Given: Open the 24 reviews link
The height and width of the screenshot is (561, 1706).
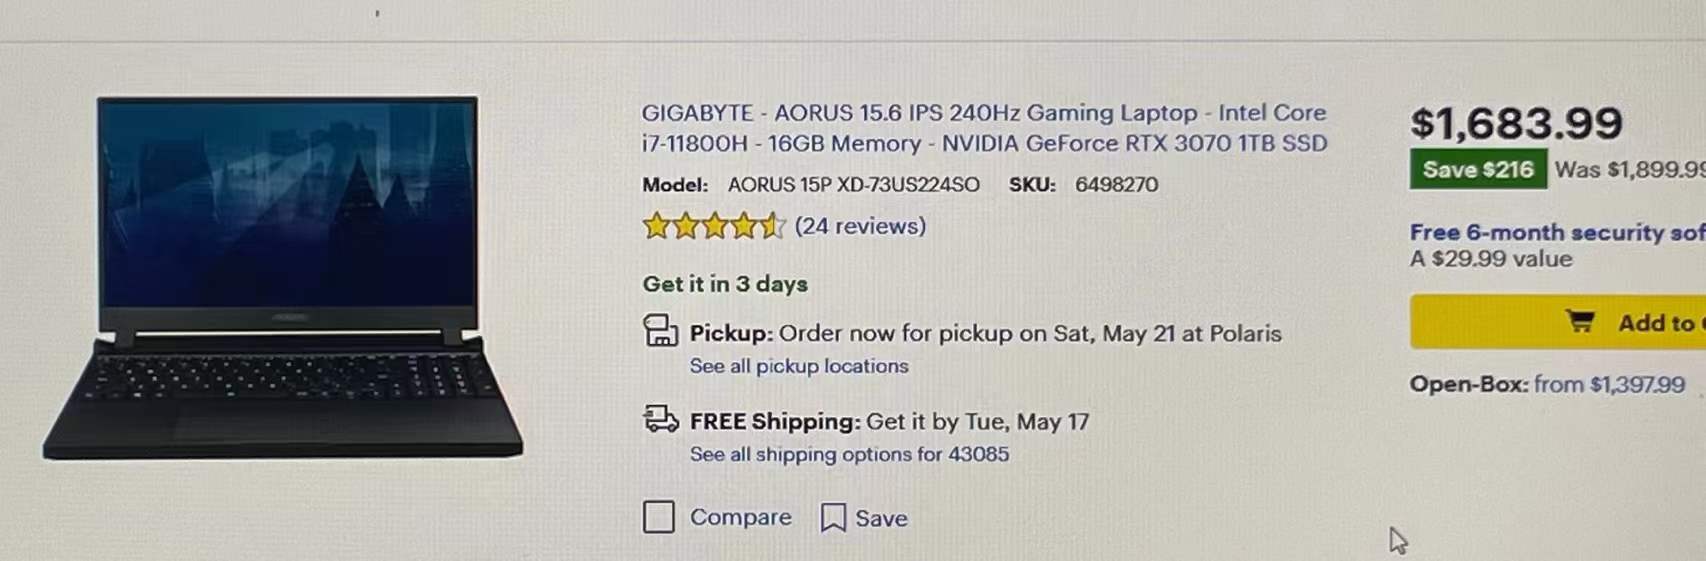Looking at the screenshot, I should (860, 226).
